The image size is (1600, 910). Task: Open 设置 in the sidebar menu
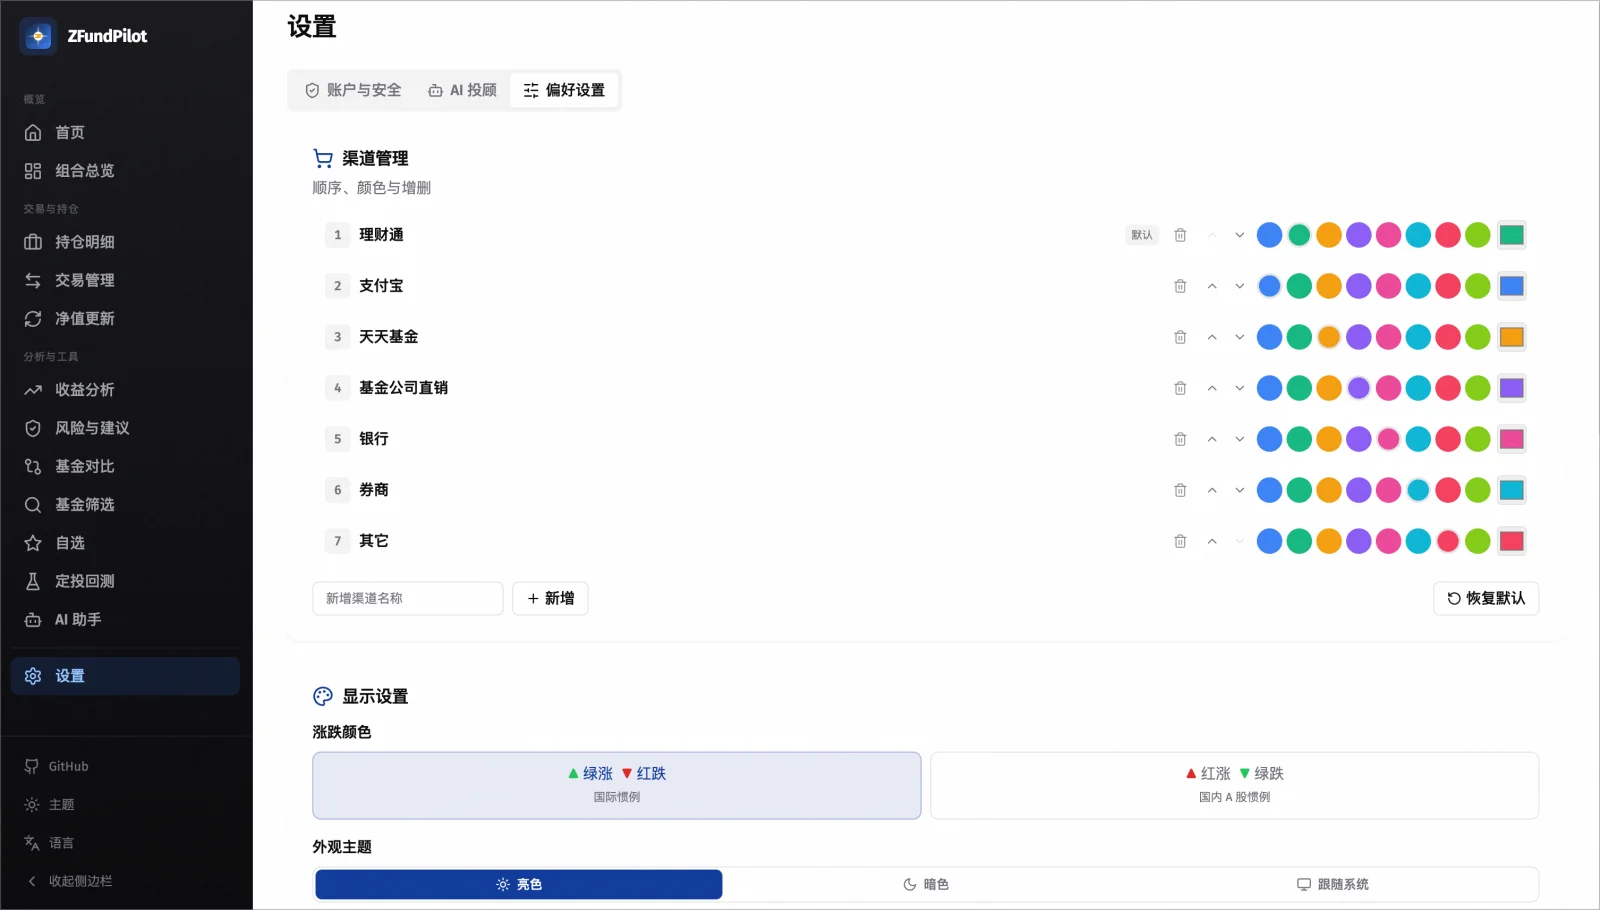click(x=125, y=676)
